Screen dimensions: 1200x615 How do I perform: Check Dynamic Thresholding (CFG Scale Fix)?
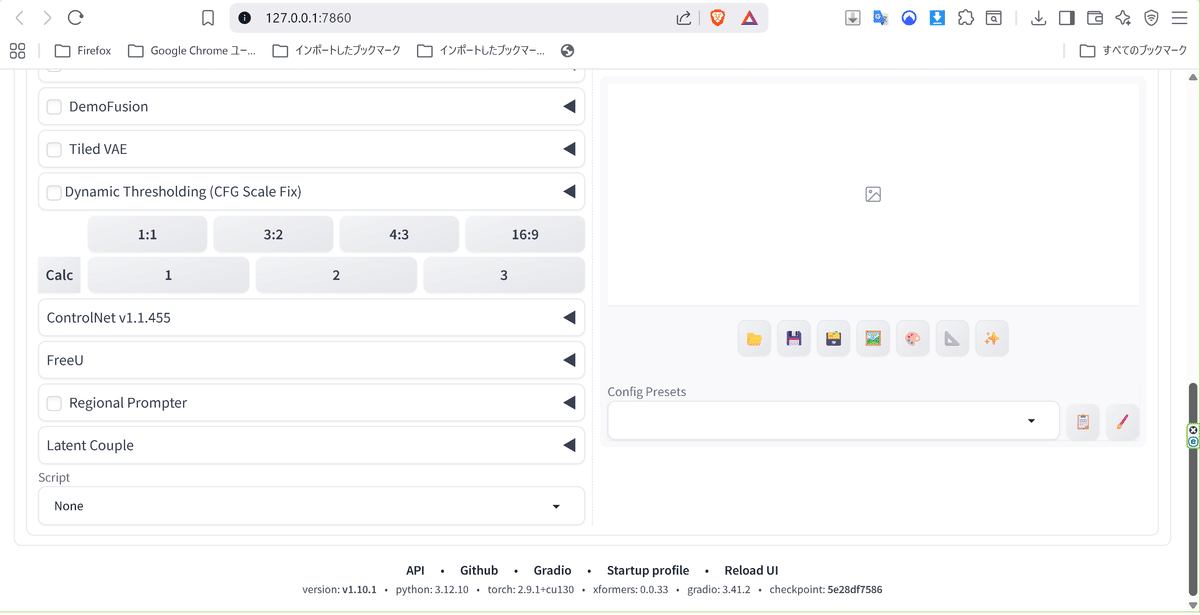coord(54,191)
